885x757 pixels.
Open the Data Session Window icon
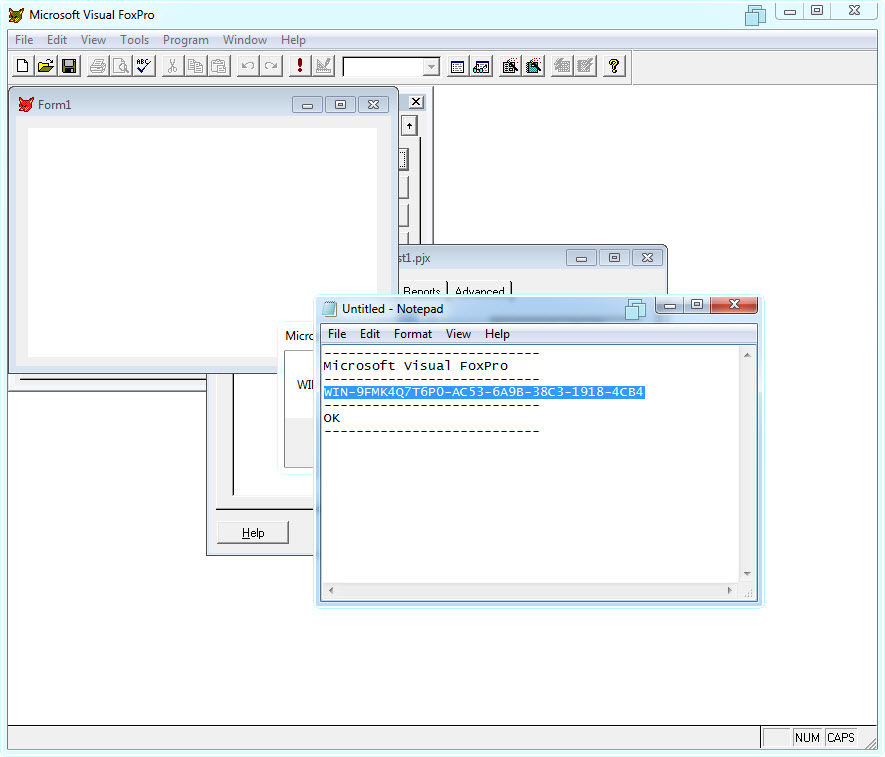click(481, 66)
